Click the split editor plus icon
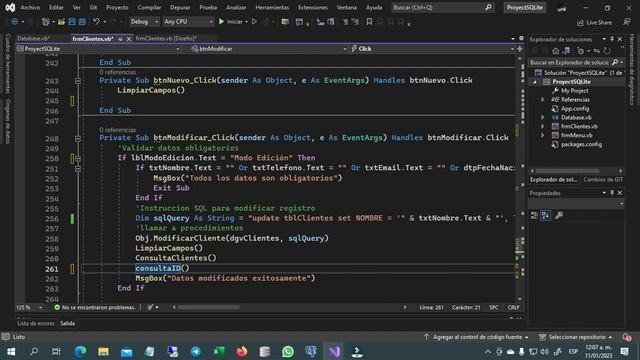The image size is (640, 360). (x=520, y=49)
